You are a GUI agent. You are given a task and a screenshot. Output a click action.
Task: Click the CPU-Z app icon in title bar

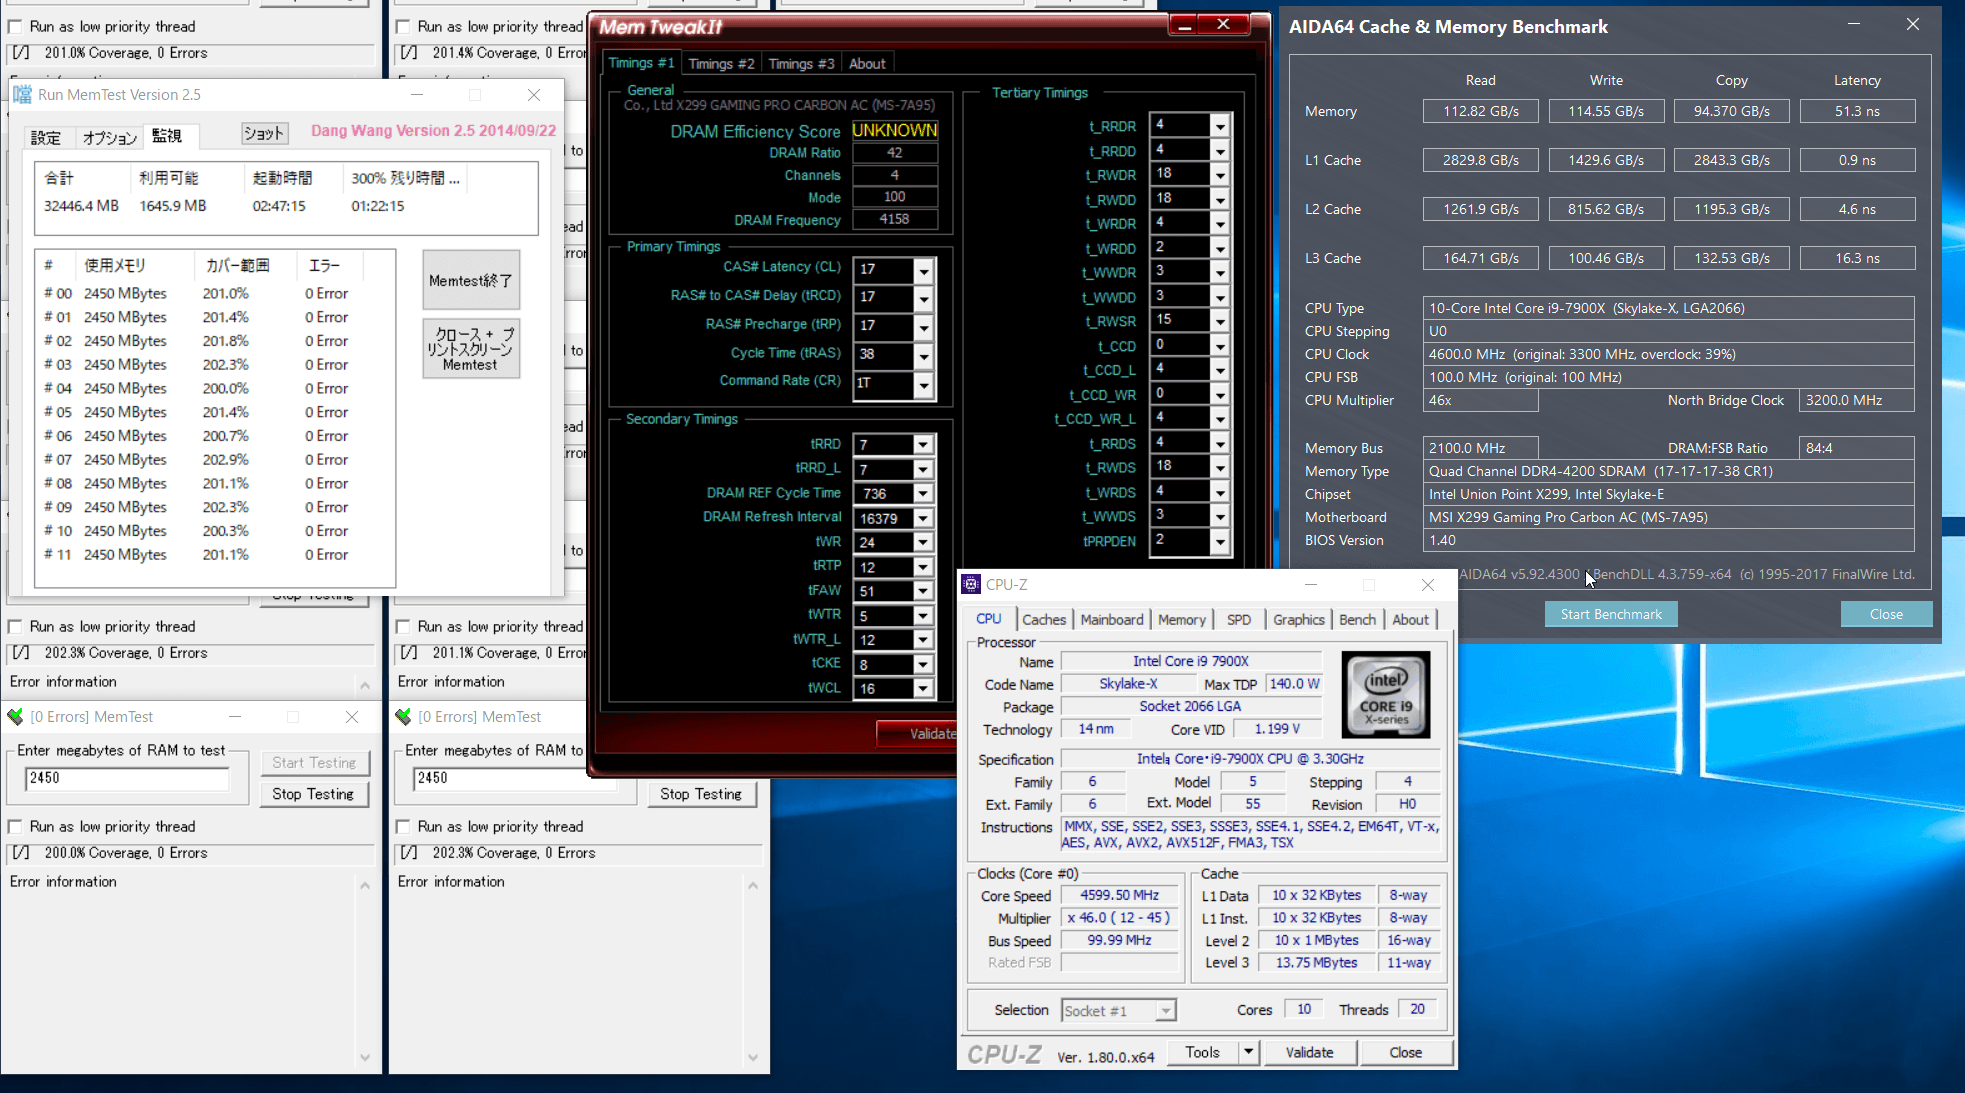tap(971, 584)
